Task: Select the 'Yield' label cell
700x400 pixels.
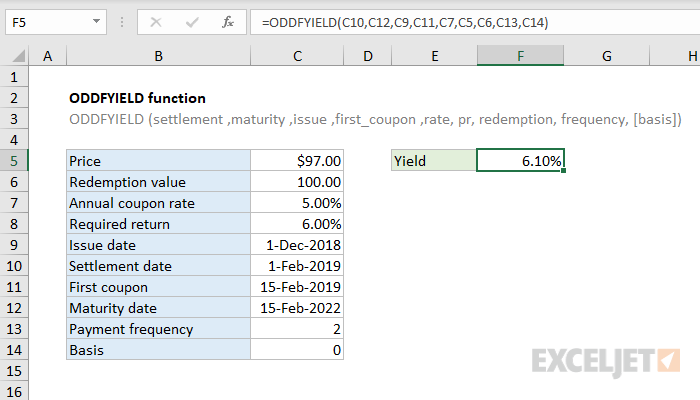Action: [434, 161]
